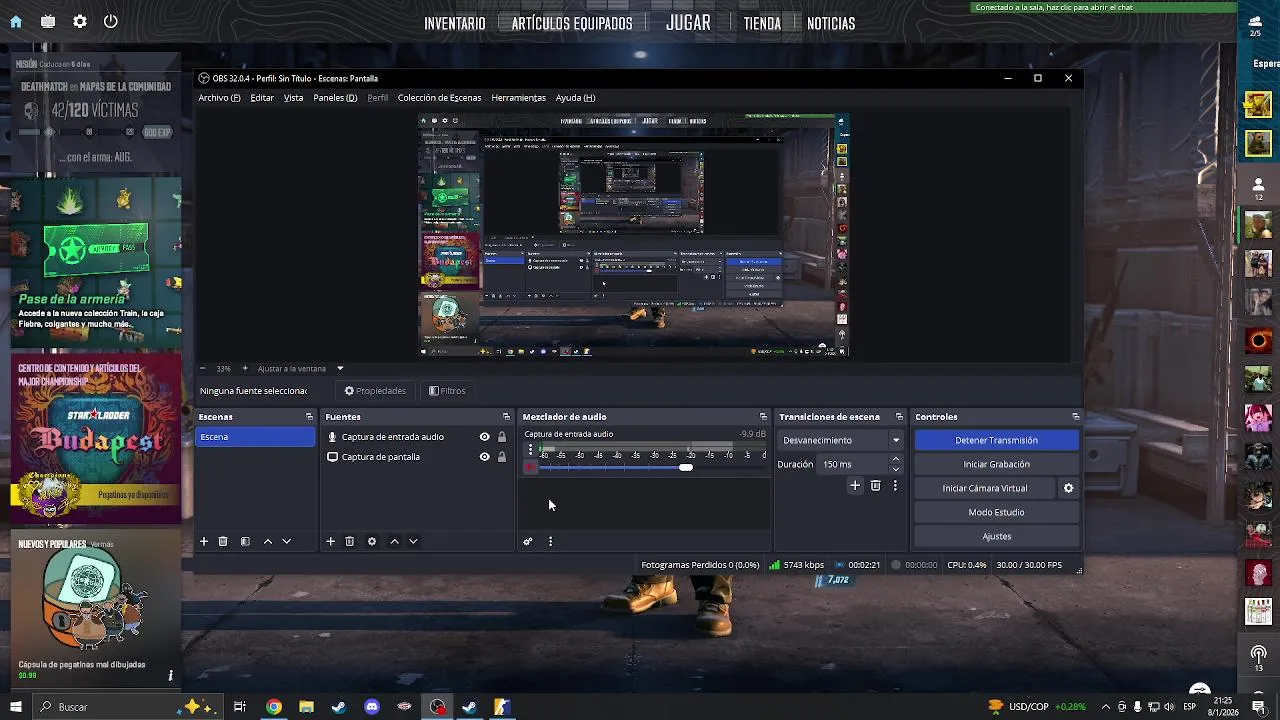Open the Paneles menu
This screenshot has height=720, width=1280.
335,98
